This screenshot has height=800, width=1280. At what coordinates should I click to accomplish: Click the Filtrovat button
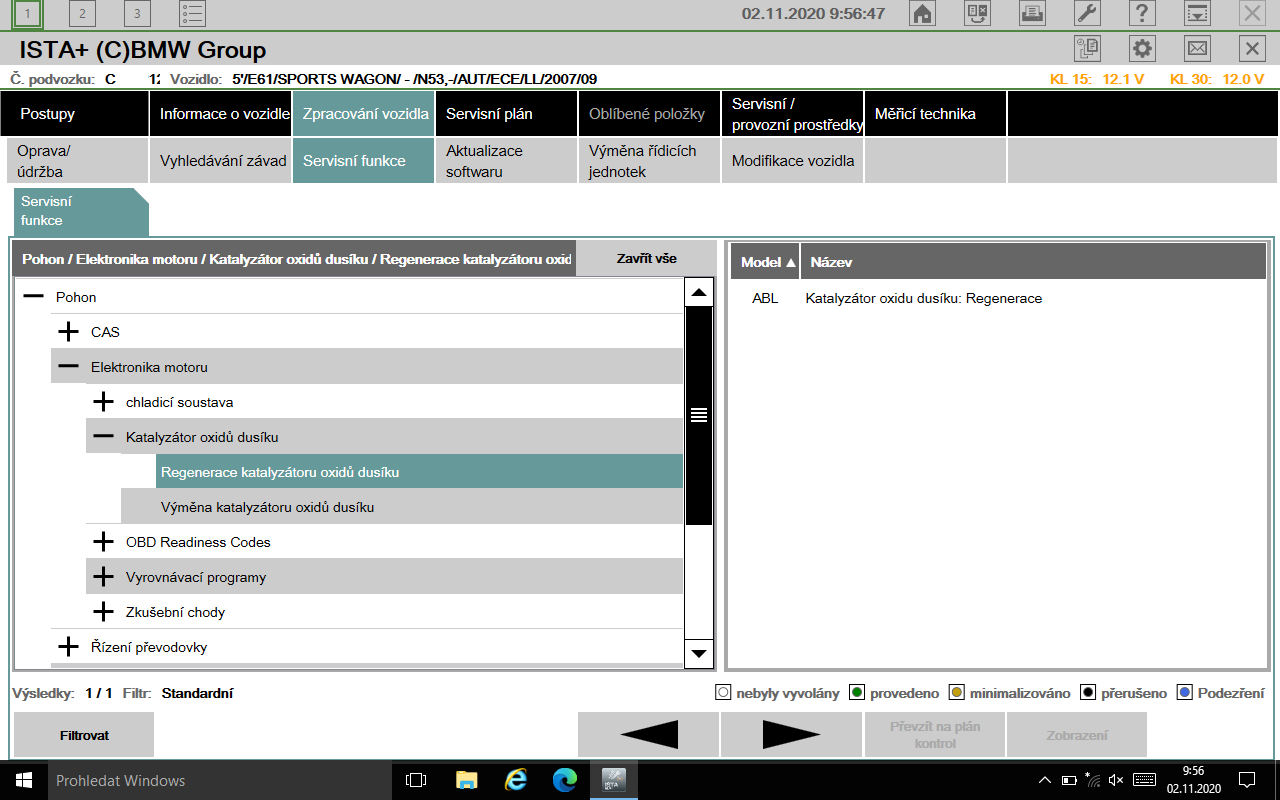coord(84,735)
